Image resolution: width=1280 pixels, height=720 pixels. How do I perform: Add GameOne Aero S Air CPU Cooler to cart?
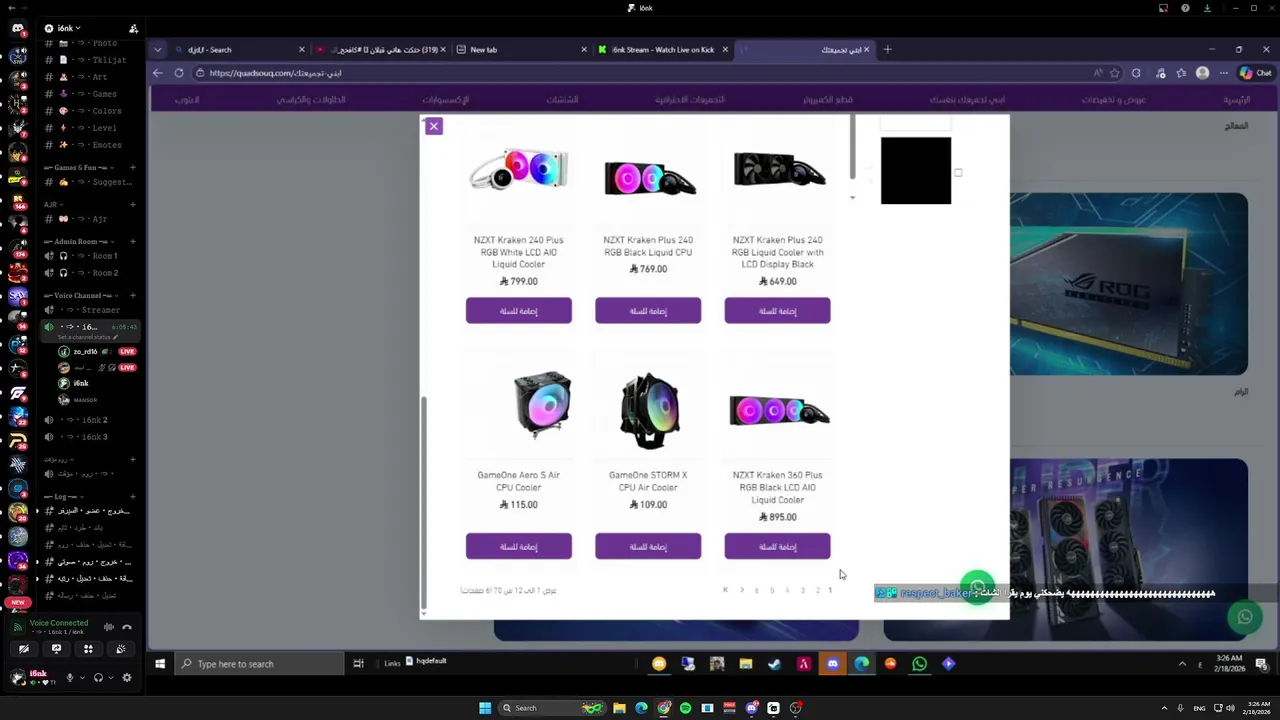518,546
